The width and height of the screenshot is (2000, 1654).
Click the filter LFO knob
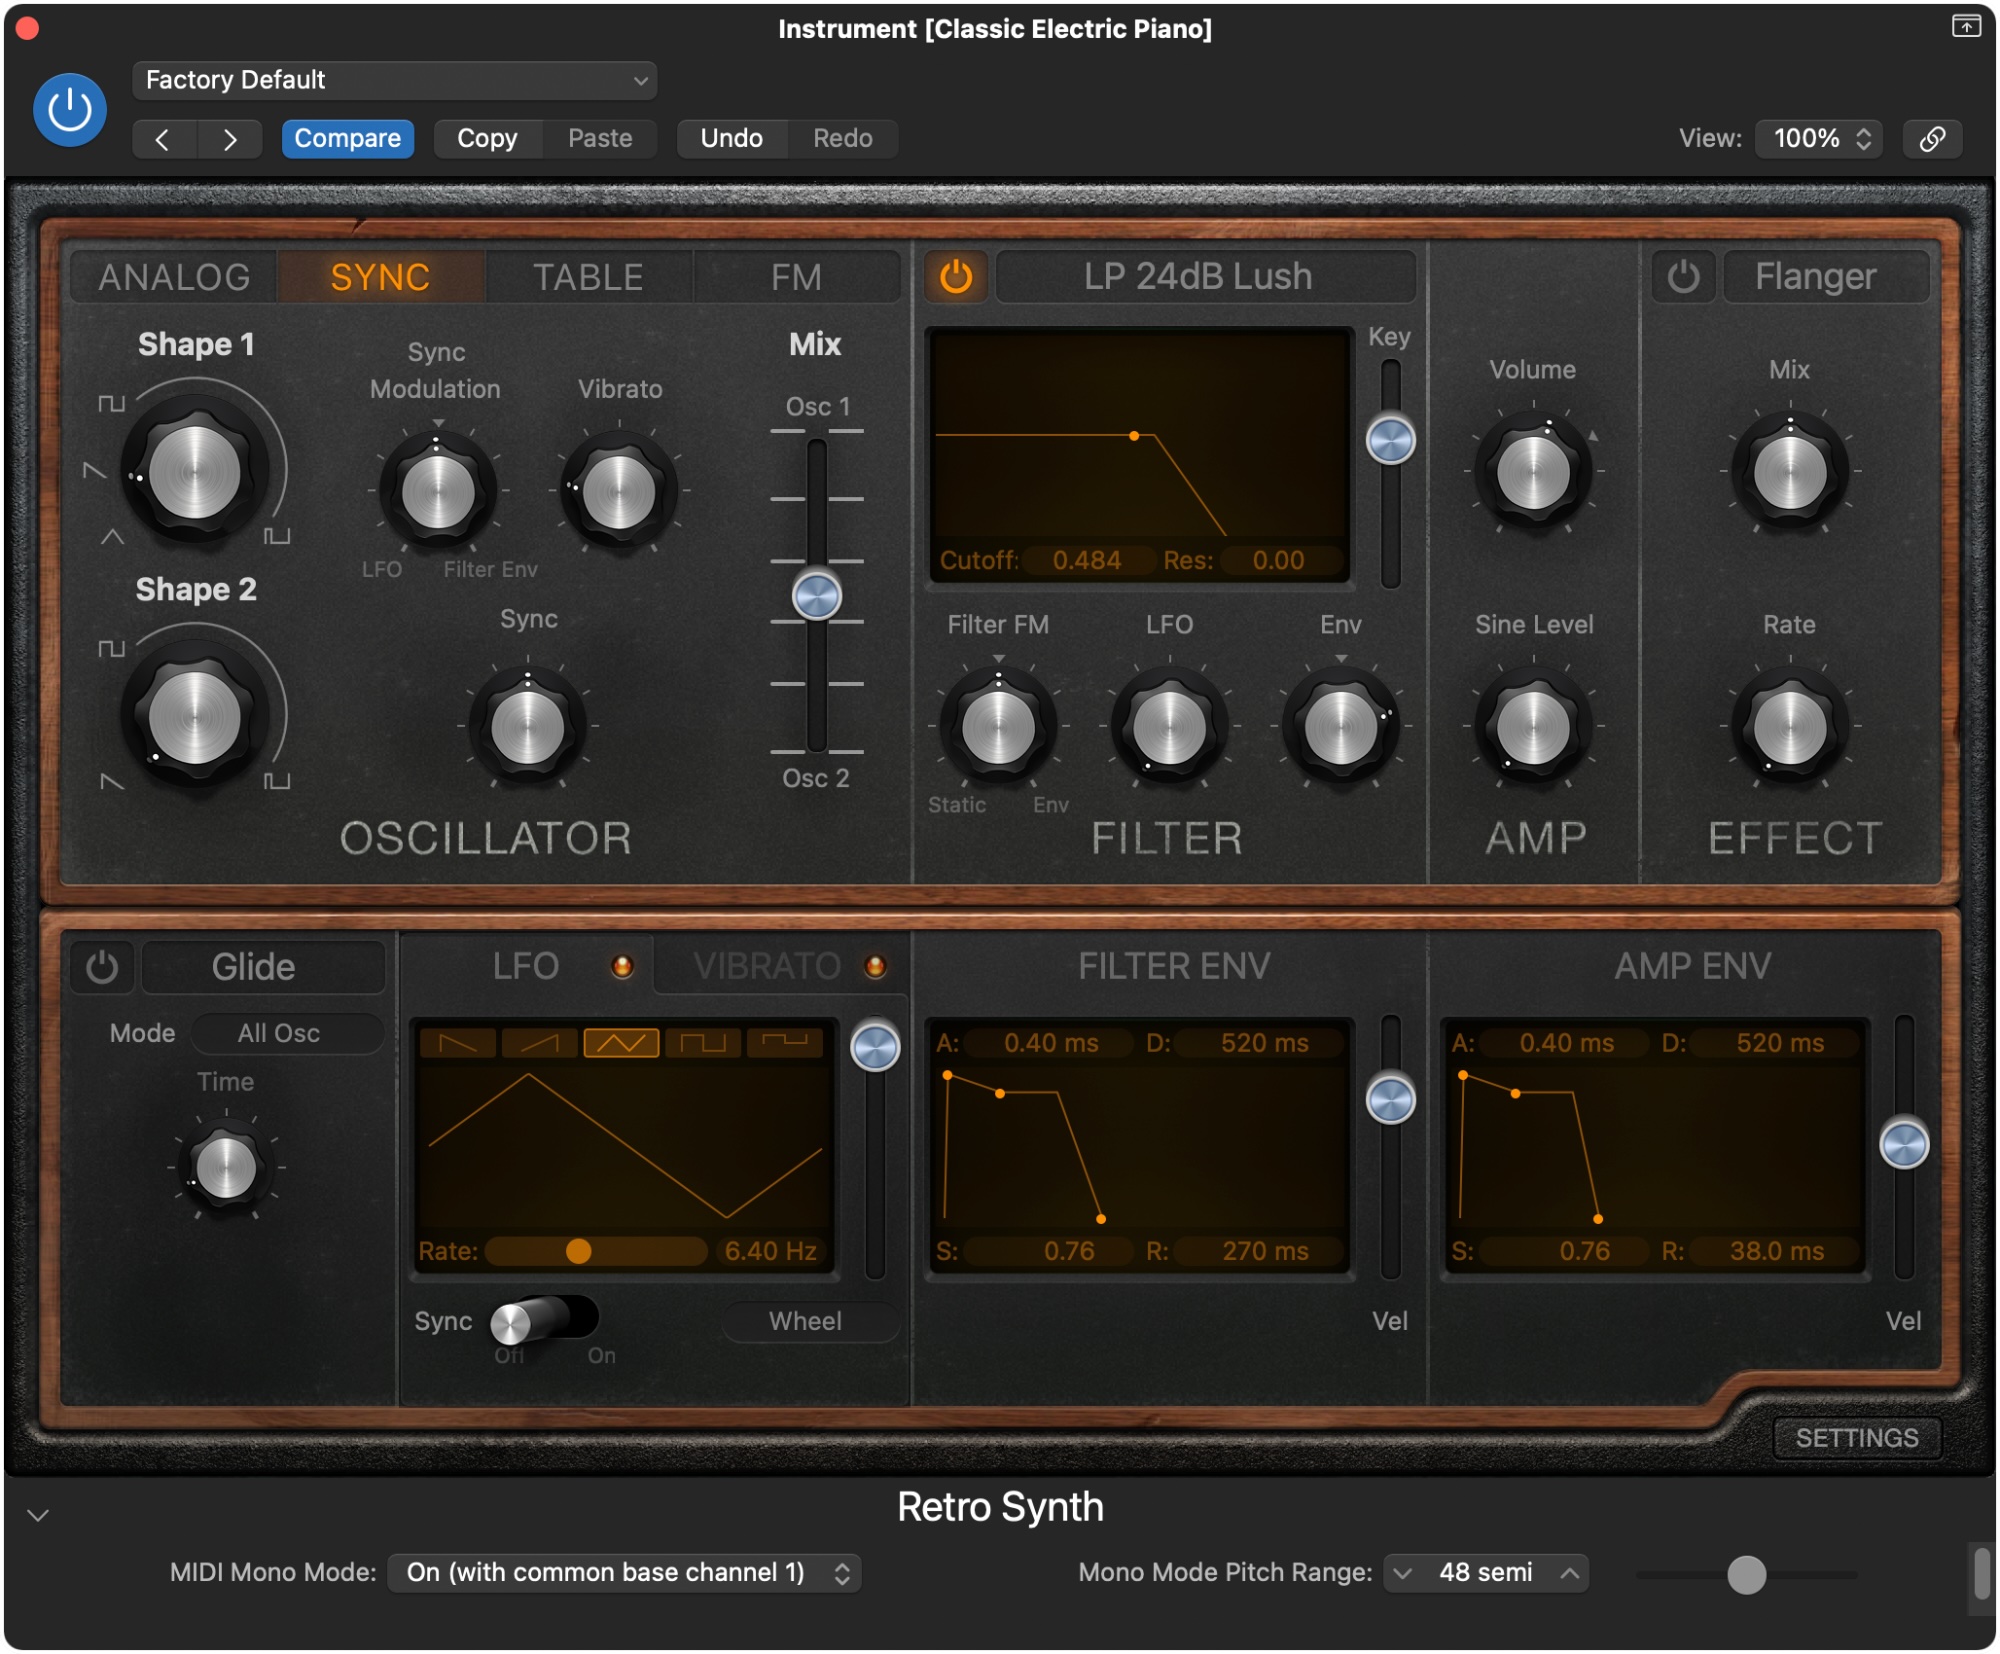point(1169,727)
